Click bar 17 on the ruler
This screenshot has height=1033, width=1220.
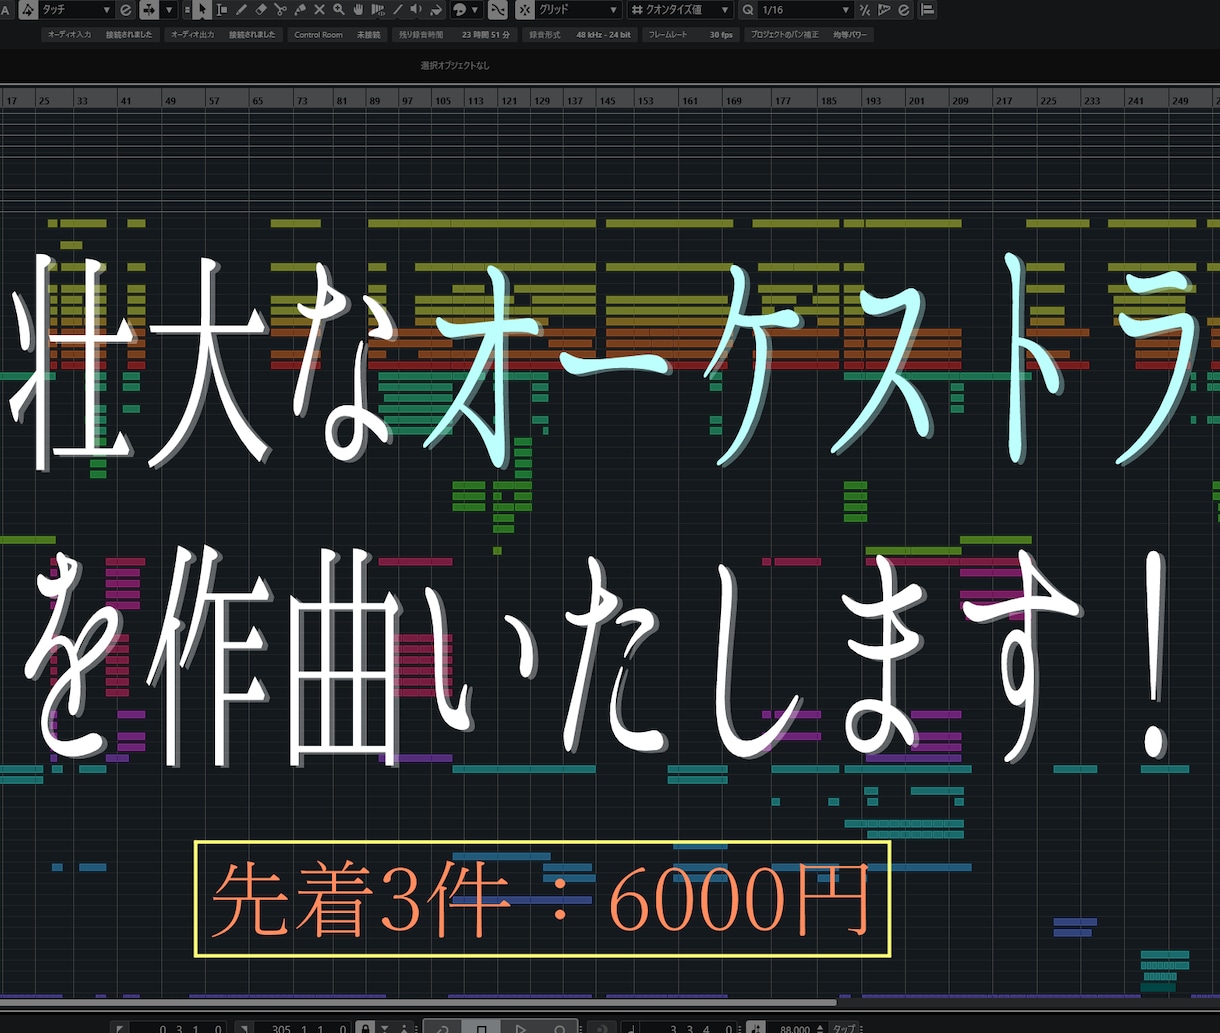coord(12,100)
